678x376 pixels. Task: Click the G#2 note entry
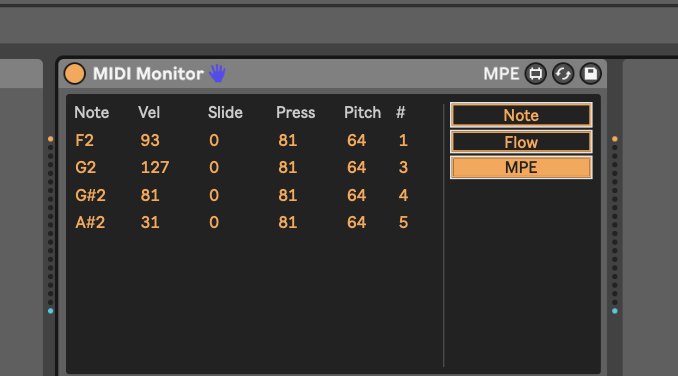click(x=90, y=195)
